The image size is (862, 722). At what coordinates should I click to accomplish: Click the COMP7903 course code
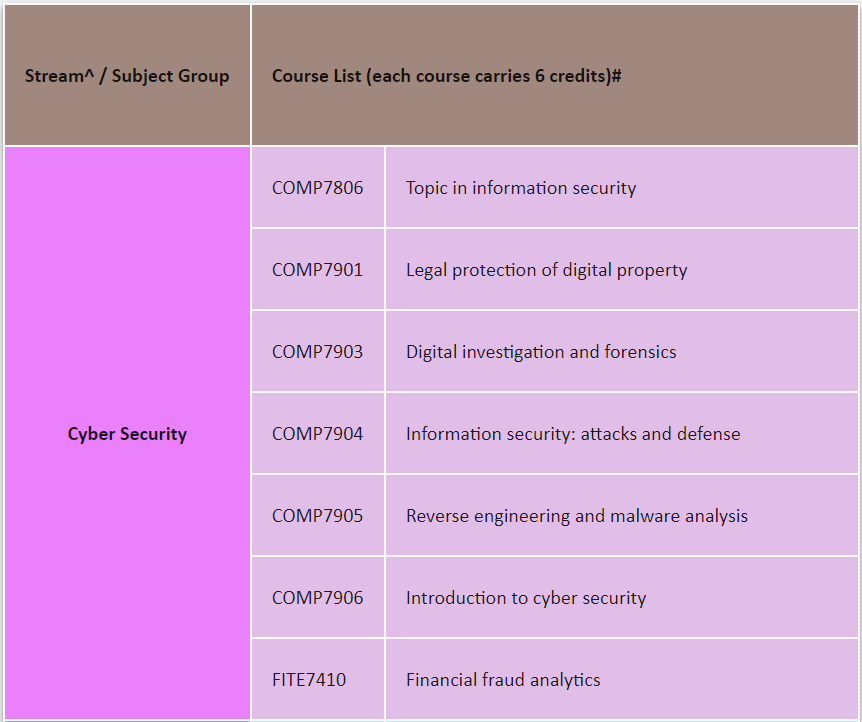click(317, 352)
